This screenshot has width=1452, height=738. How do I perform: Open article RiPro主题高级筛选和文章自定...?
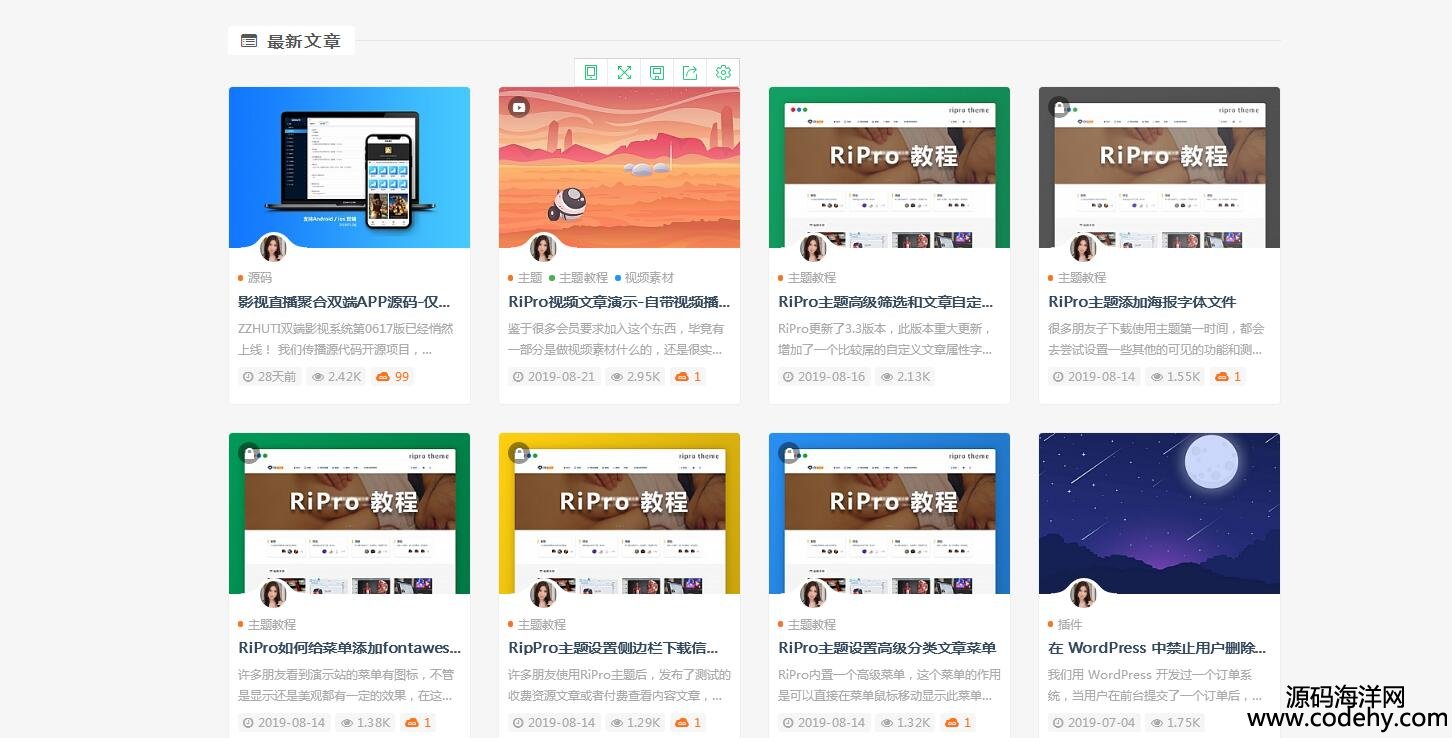click(886, 302)
